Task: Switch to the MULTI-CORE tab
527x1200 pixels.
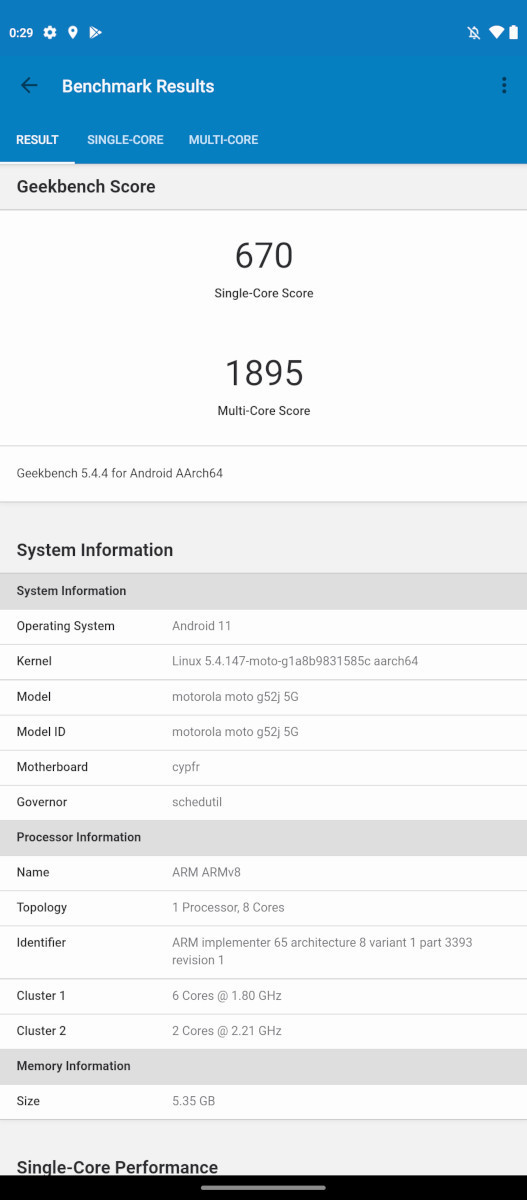Action: (223, 140)
